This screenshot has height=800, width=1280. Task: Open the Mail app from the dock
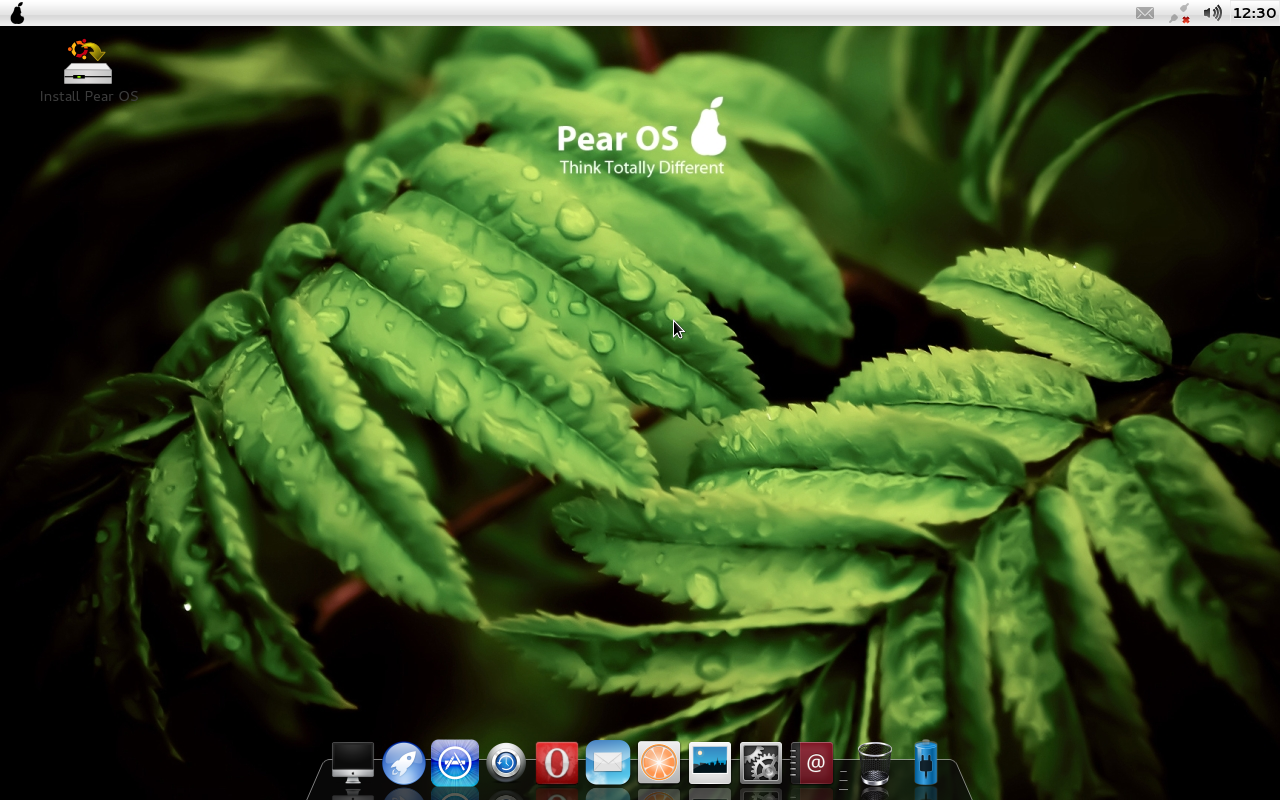pos(608,763)
